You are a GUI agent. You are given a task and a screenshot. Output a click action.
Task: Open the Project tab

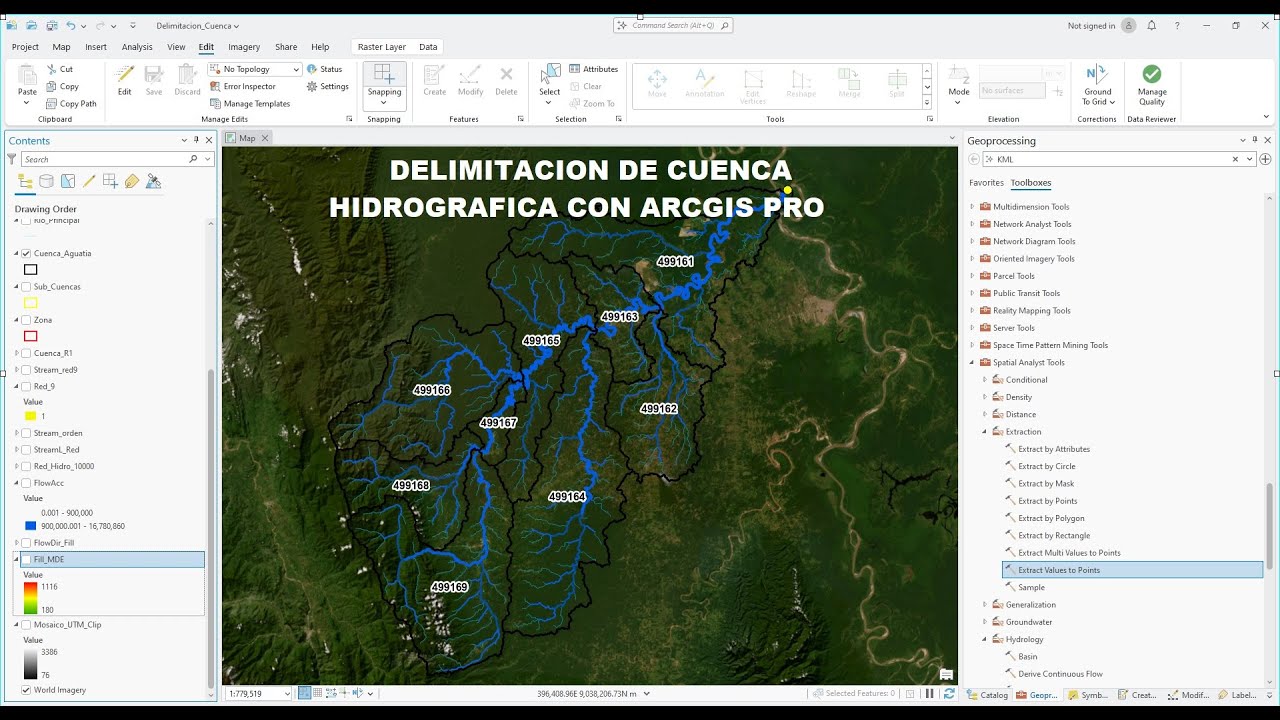(x=25, y=47)
